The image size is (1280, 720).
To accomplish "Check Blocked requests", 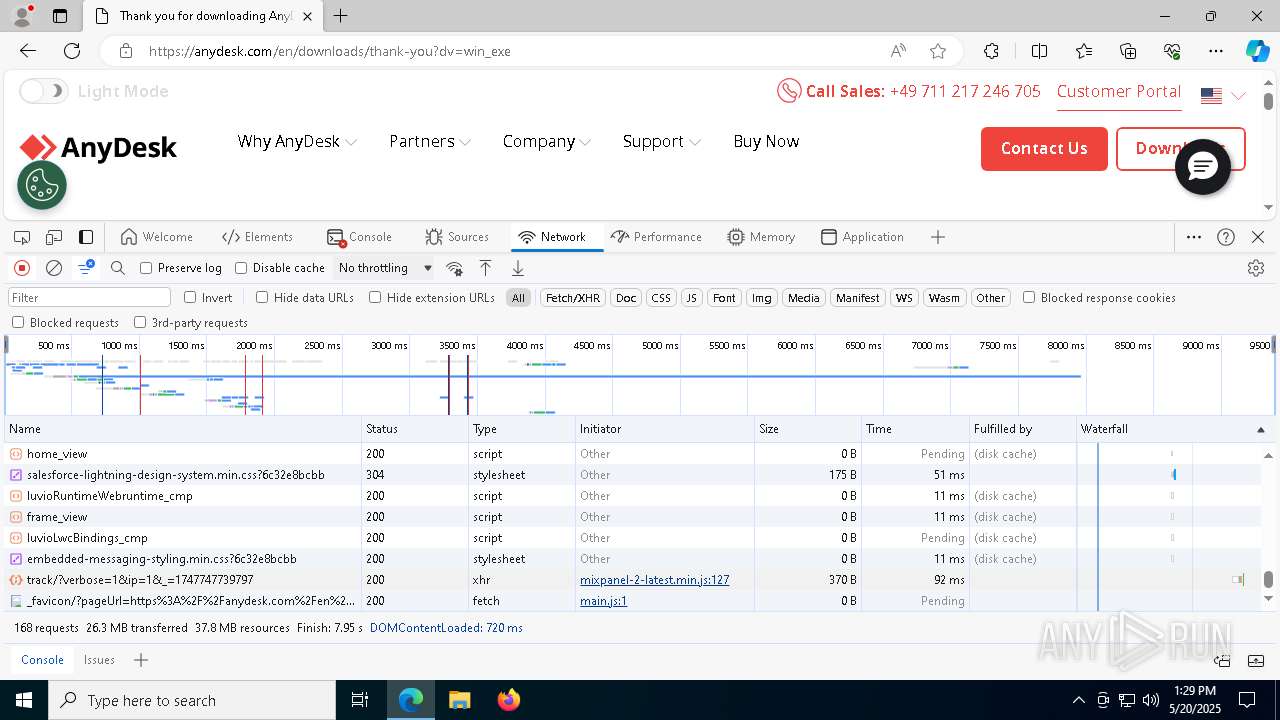I will click(18, 322).
